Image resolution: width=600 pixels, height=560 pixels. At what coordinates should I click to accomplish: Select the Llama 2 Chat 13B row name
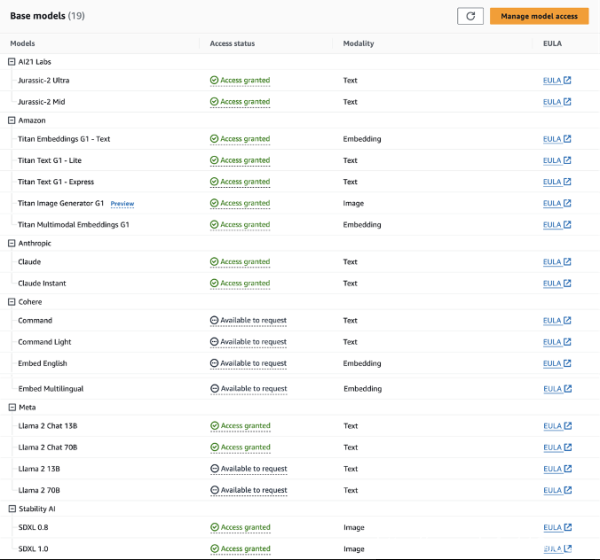(48, 426)
